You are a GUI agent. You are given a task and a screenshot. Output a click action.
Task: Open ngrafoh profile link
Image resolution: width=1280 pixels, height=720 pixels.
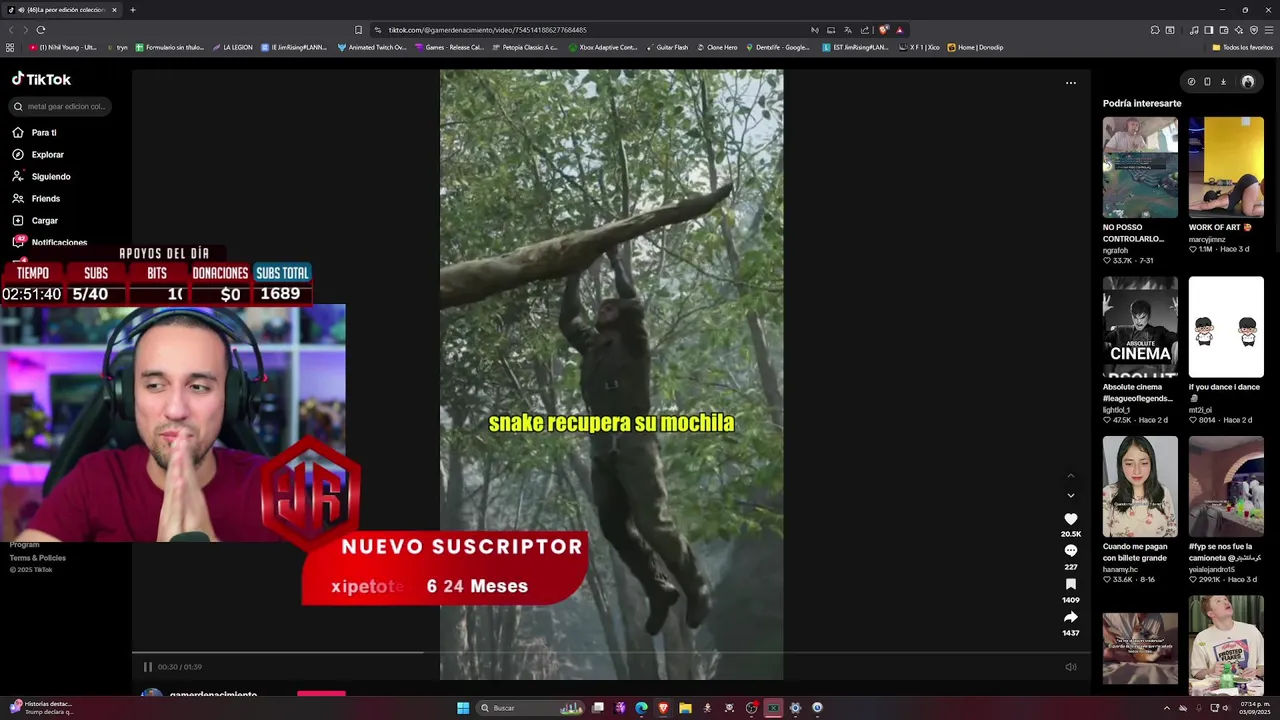pyautogui.click(x=1115, y=250)
